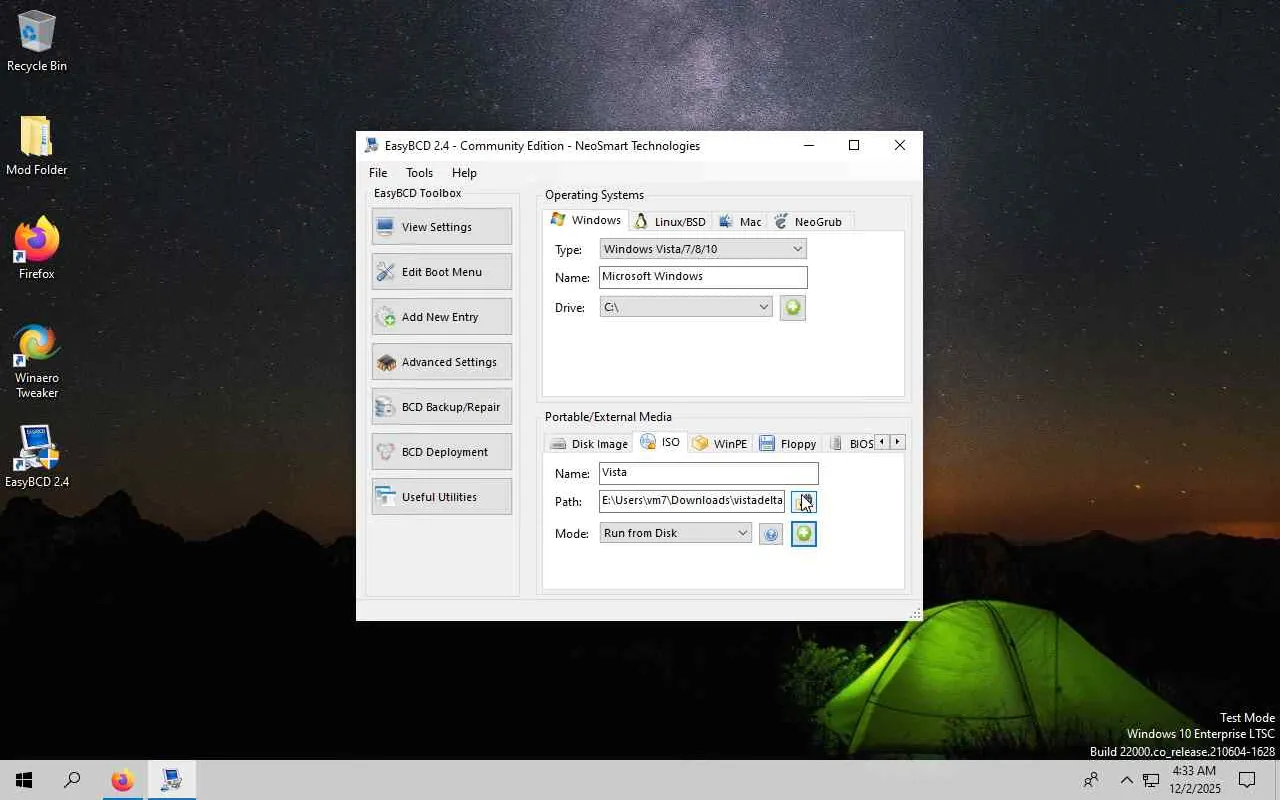Open the People icon in the taskbar

coord(1091,780)
